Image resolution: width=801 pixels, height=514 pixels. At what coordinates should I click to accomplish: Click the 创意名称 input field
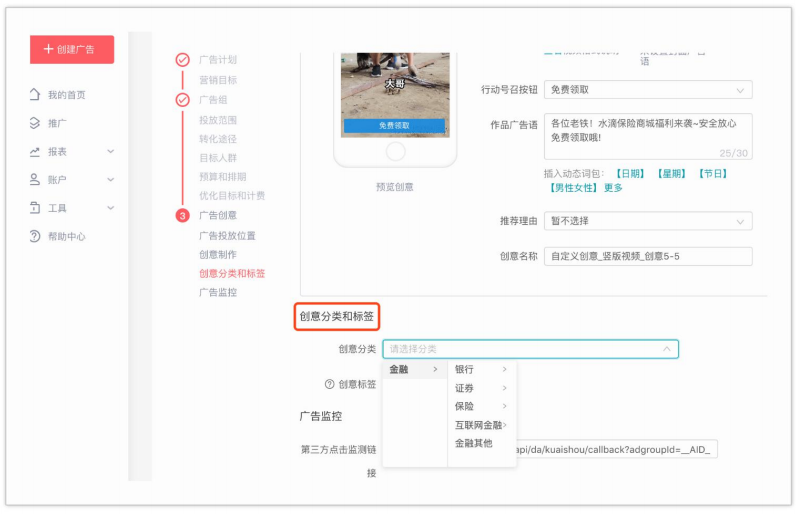click(648, 256)
